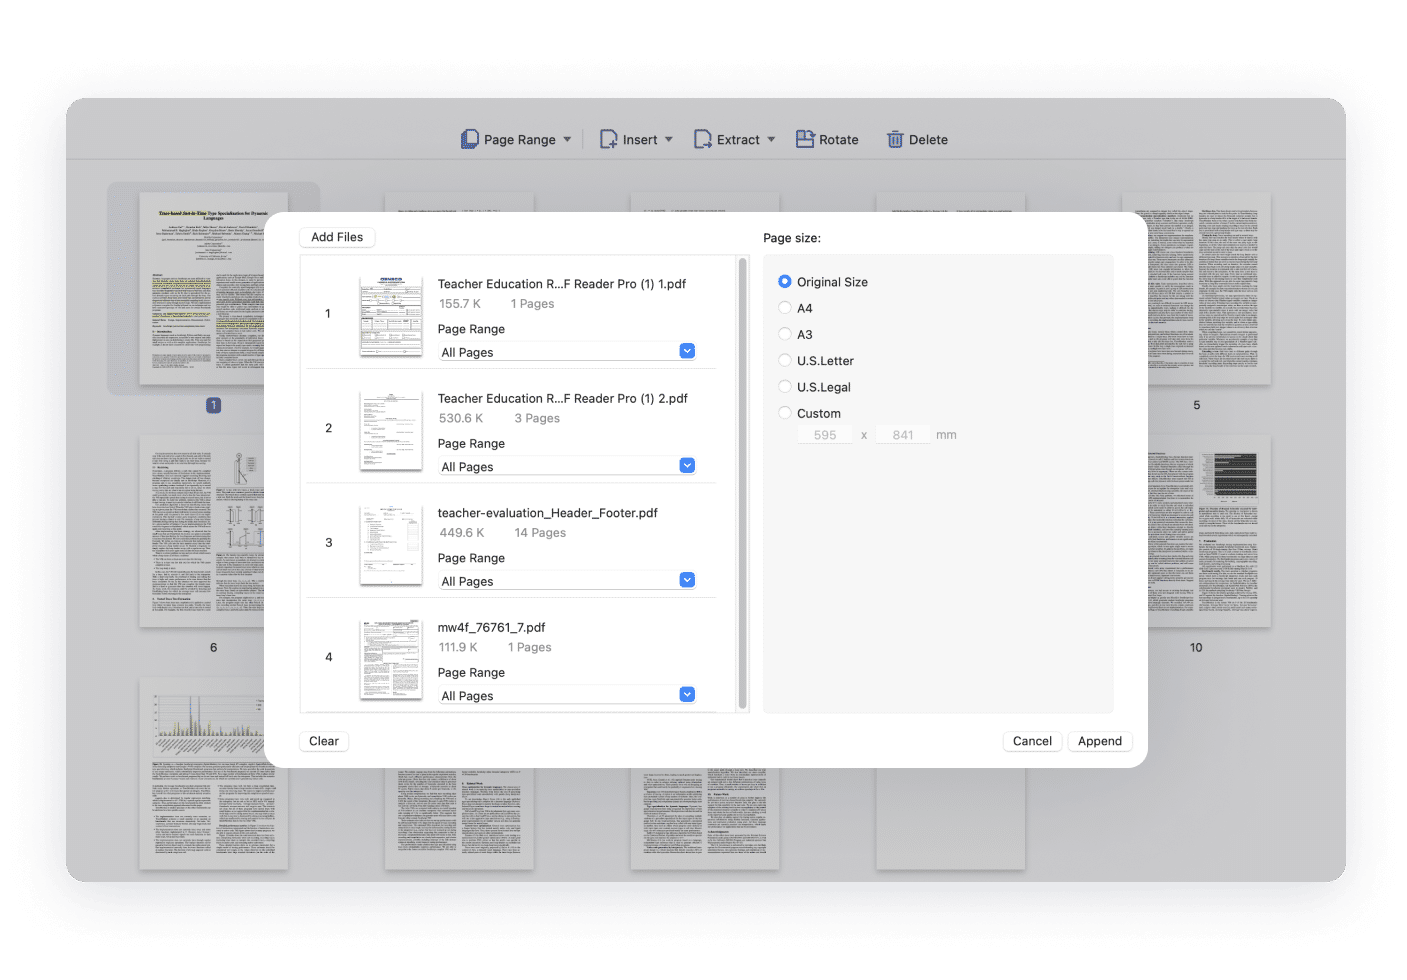Click the custom width field showing 595
Screen dimensions: 1407x980
[825, 435]
